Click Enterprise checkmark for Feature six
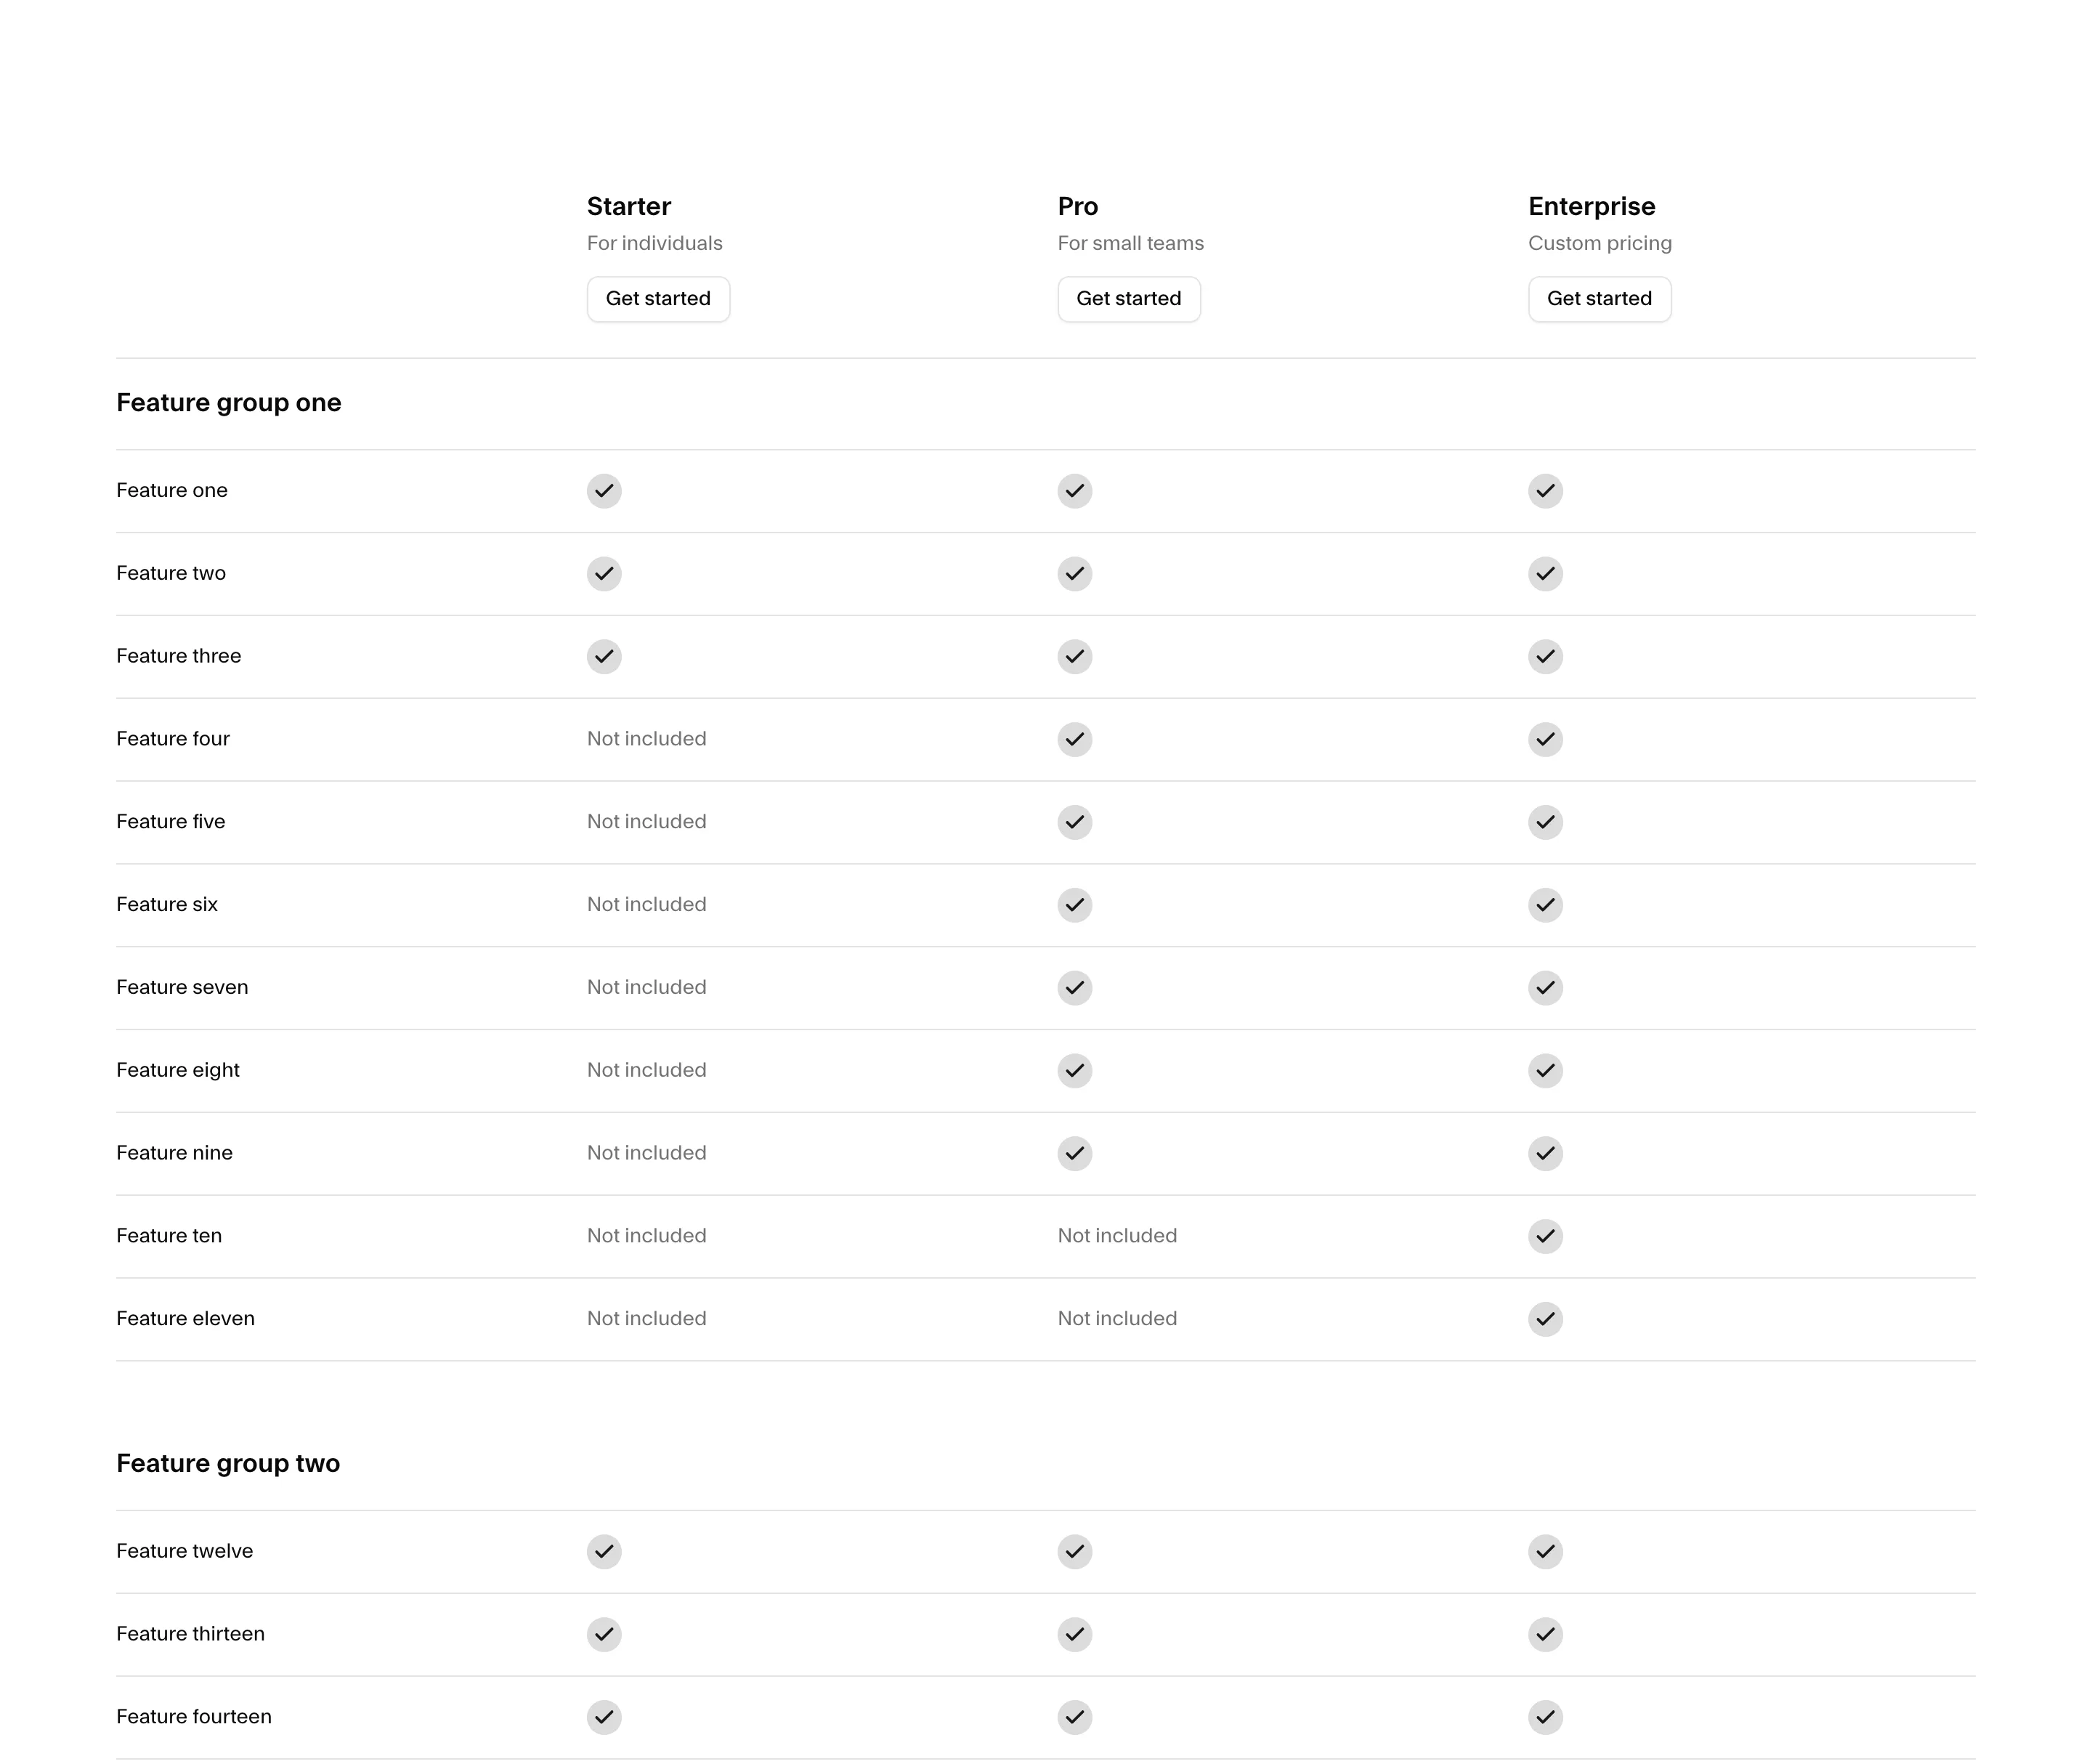 1545,905
